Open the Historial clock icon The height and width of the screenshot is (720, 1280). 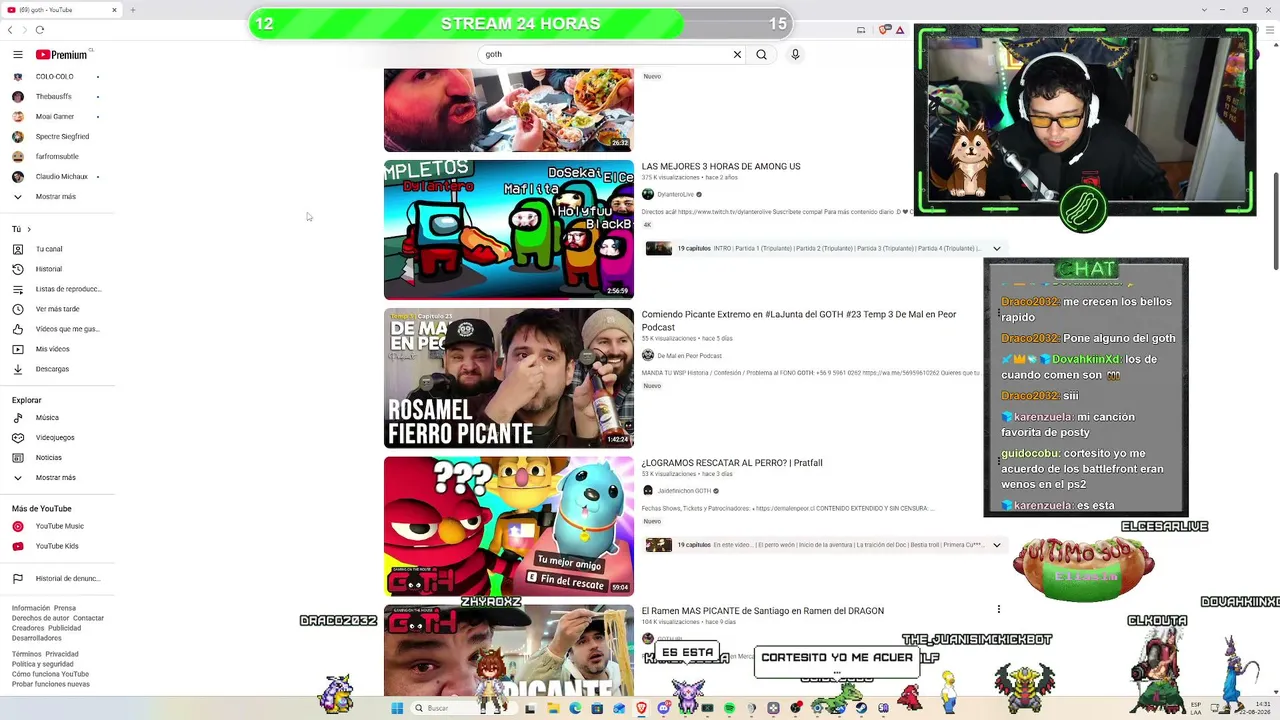click(x=18, y=269)
